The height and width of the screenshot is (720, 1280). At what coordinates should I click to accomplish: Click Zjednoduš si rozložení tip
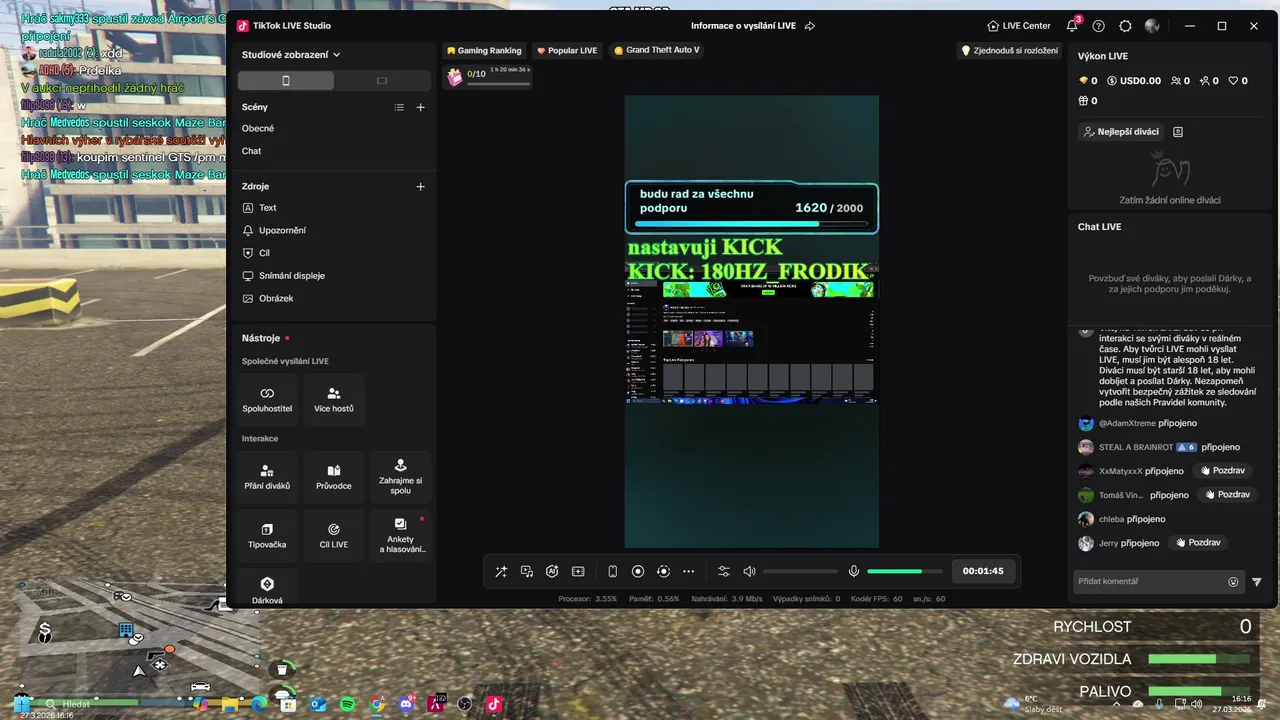pyautogui.click(x=1009, y=50)
